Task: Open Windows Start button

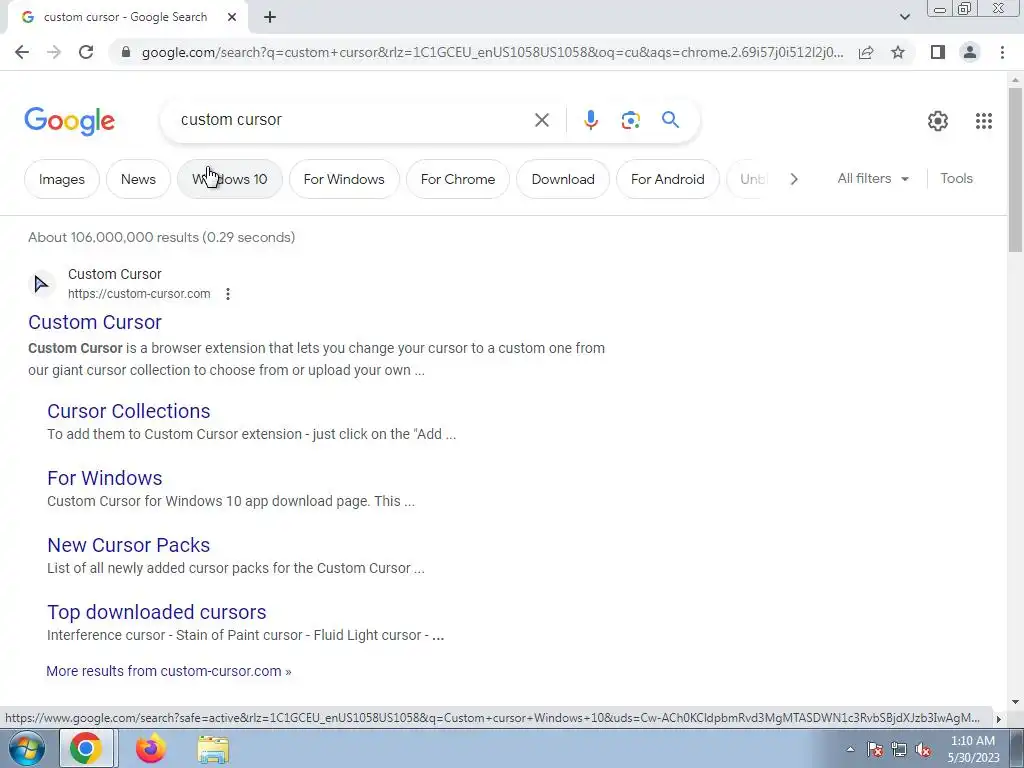Action: pyautogui.click(x=26, y=748)
